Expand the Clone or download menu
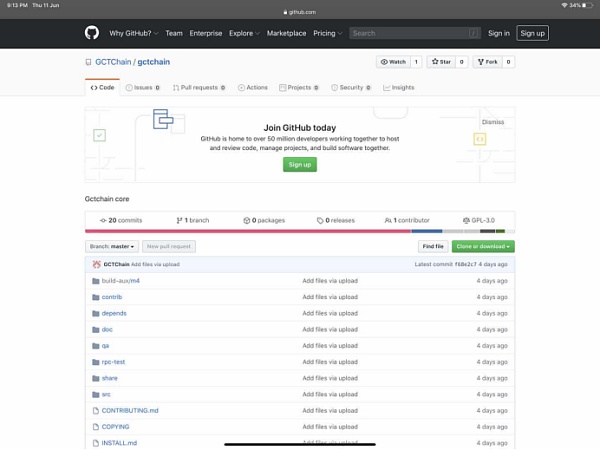 tap(483, 246)
